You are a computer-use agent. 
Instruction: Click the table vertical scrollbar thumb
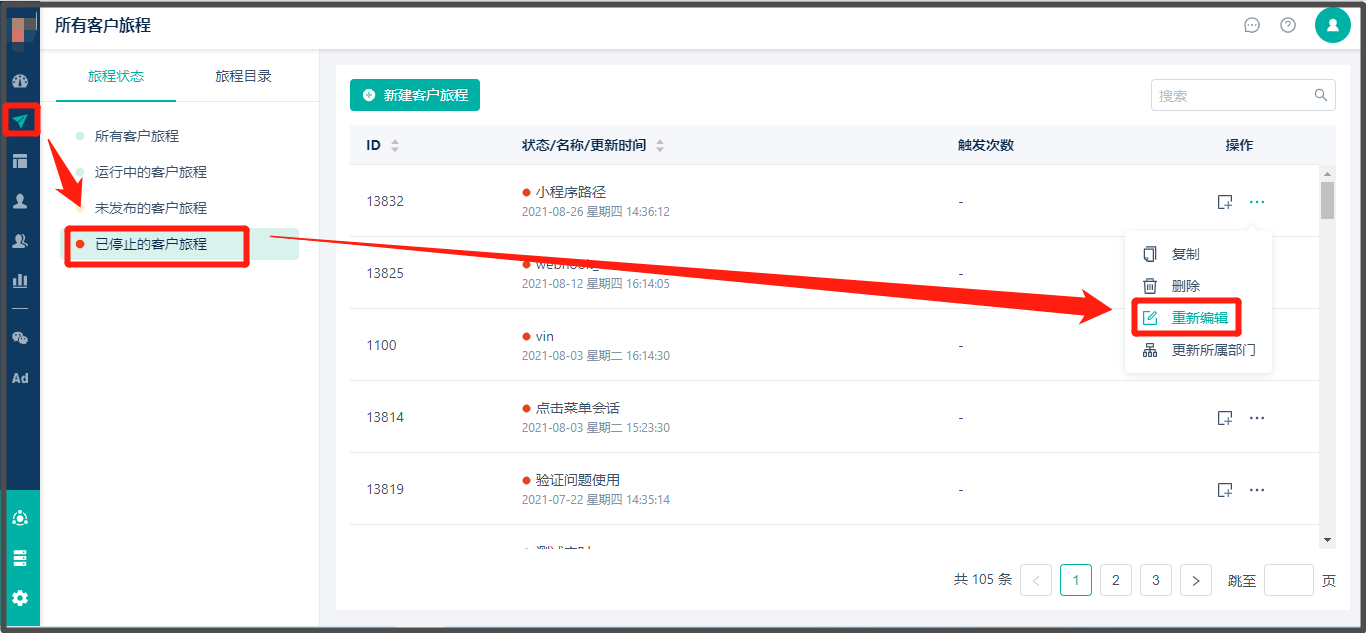click(1328, 200)
